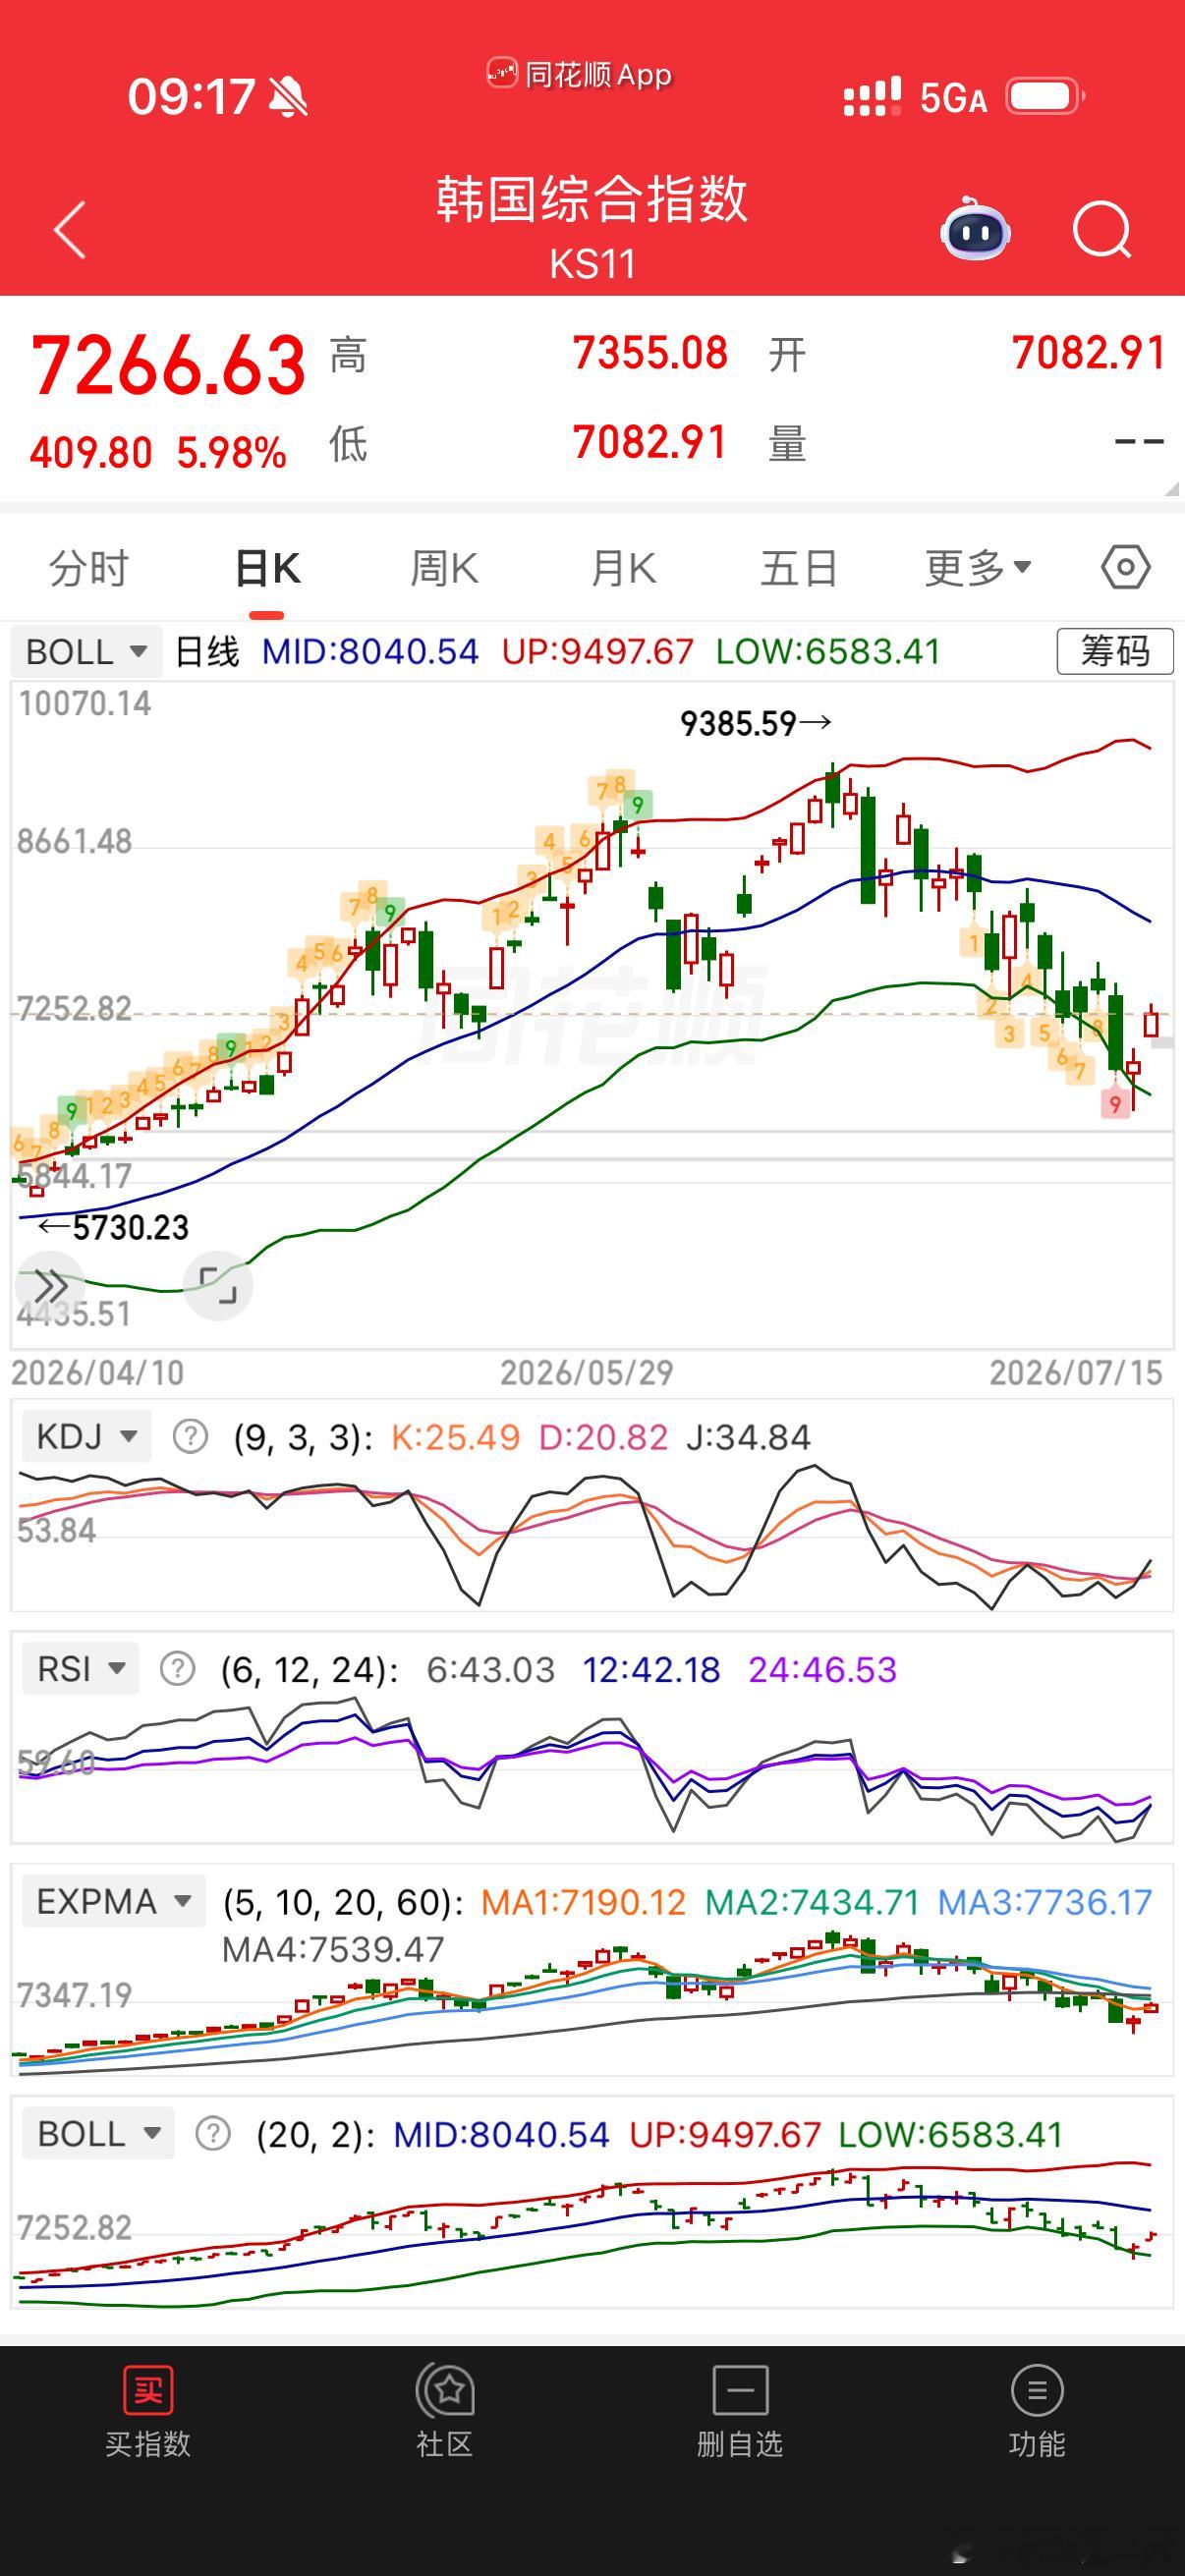
Task: Tap the muted bell status icon
Action: [x=289, y=98]
